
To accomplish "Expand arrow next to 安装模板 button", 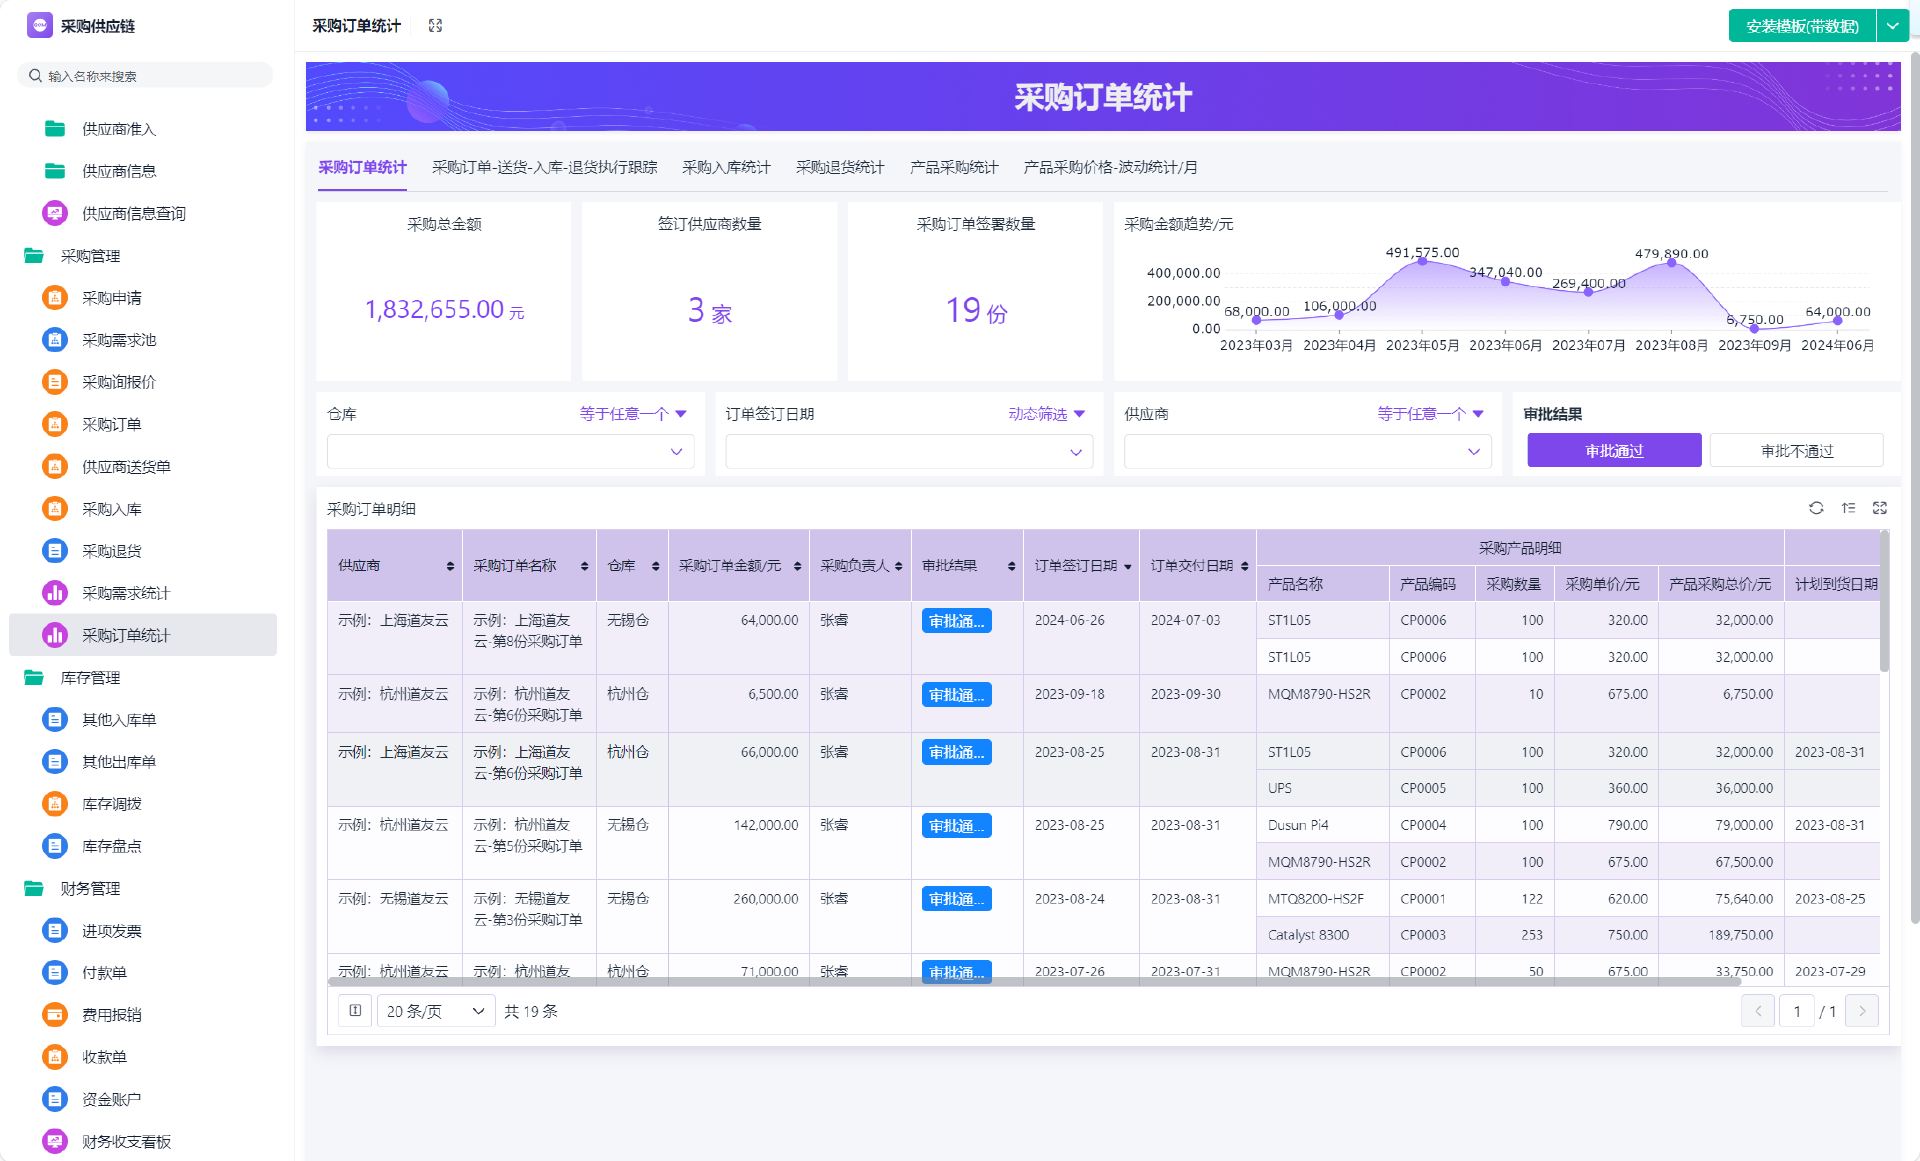I will (x=1892, y=26).
